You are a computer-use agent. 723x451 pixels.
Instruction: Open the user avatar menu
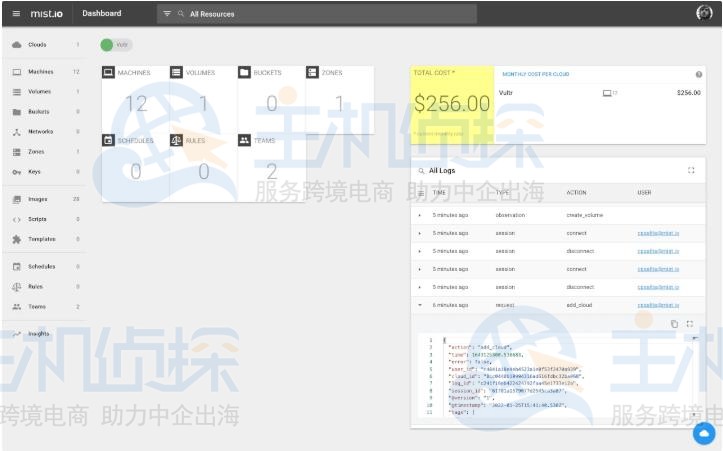point(704,12)
